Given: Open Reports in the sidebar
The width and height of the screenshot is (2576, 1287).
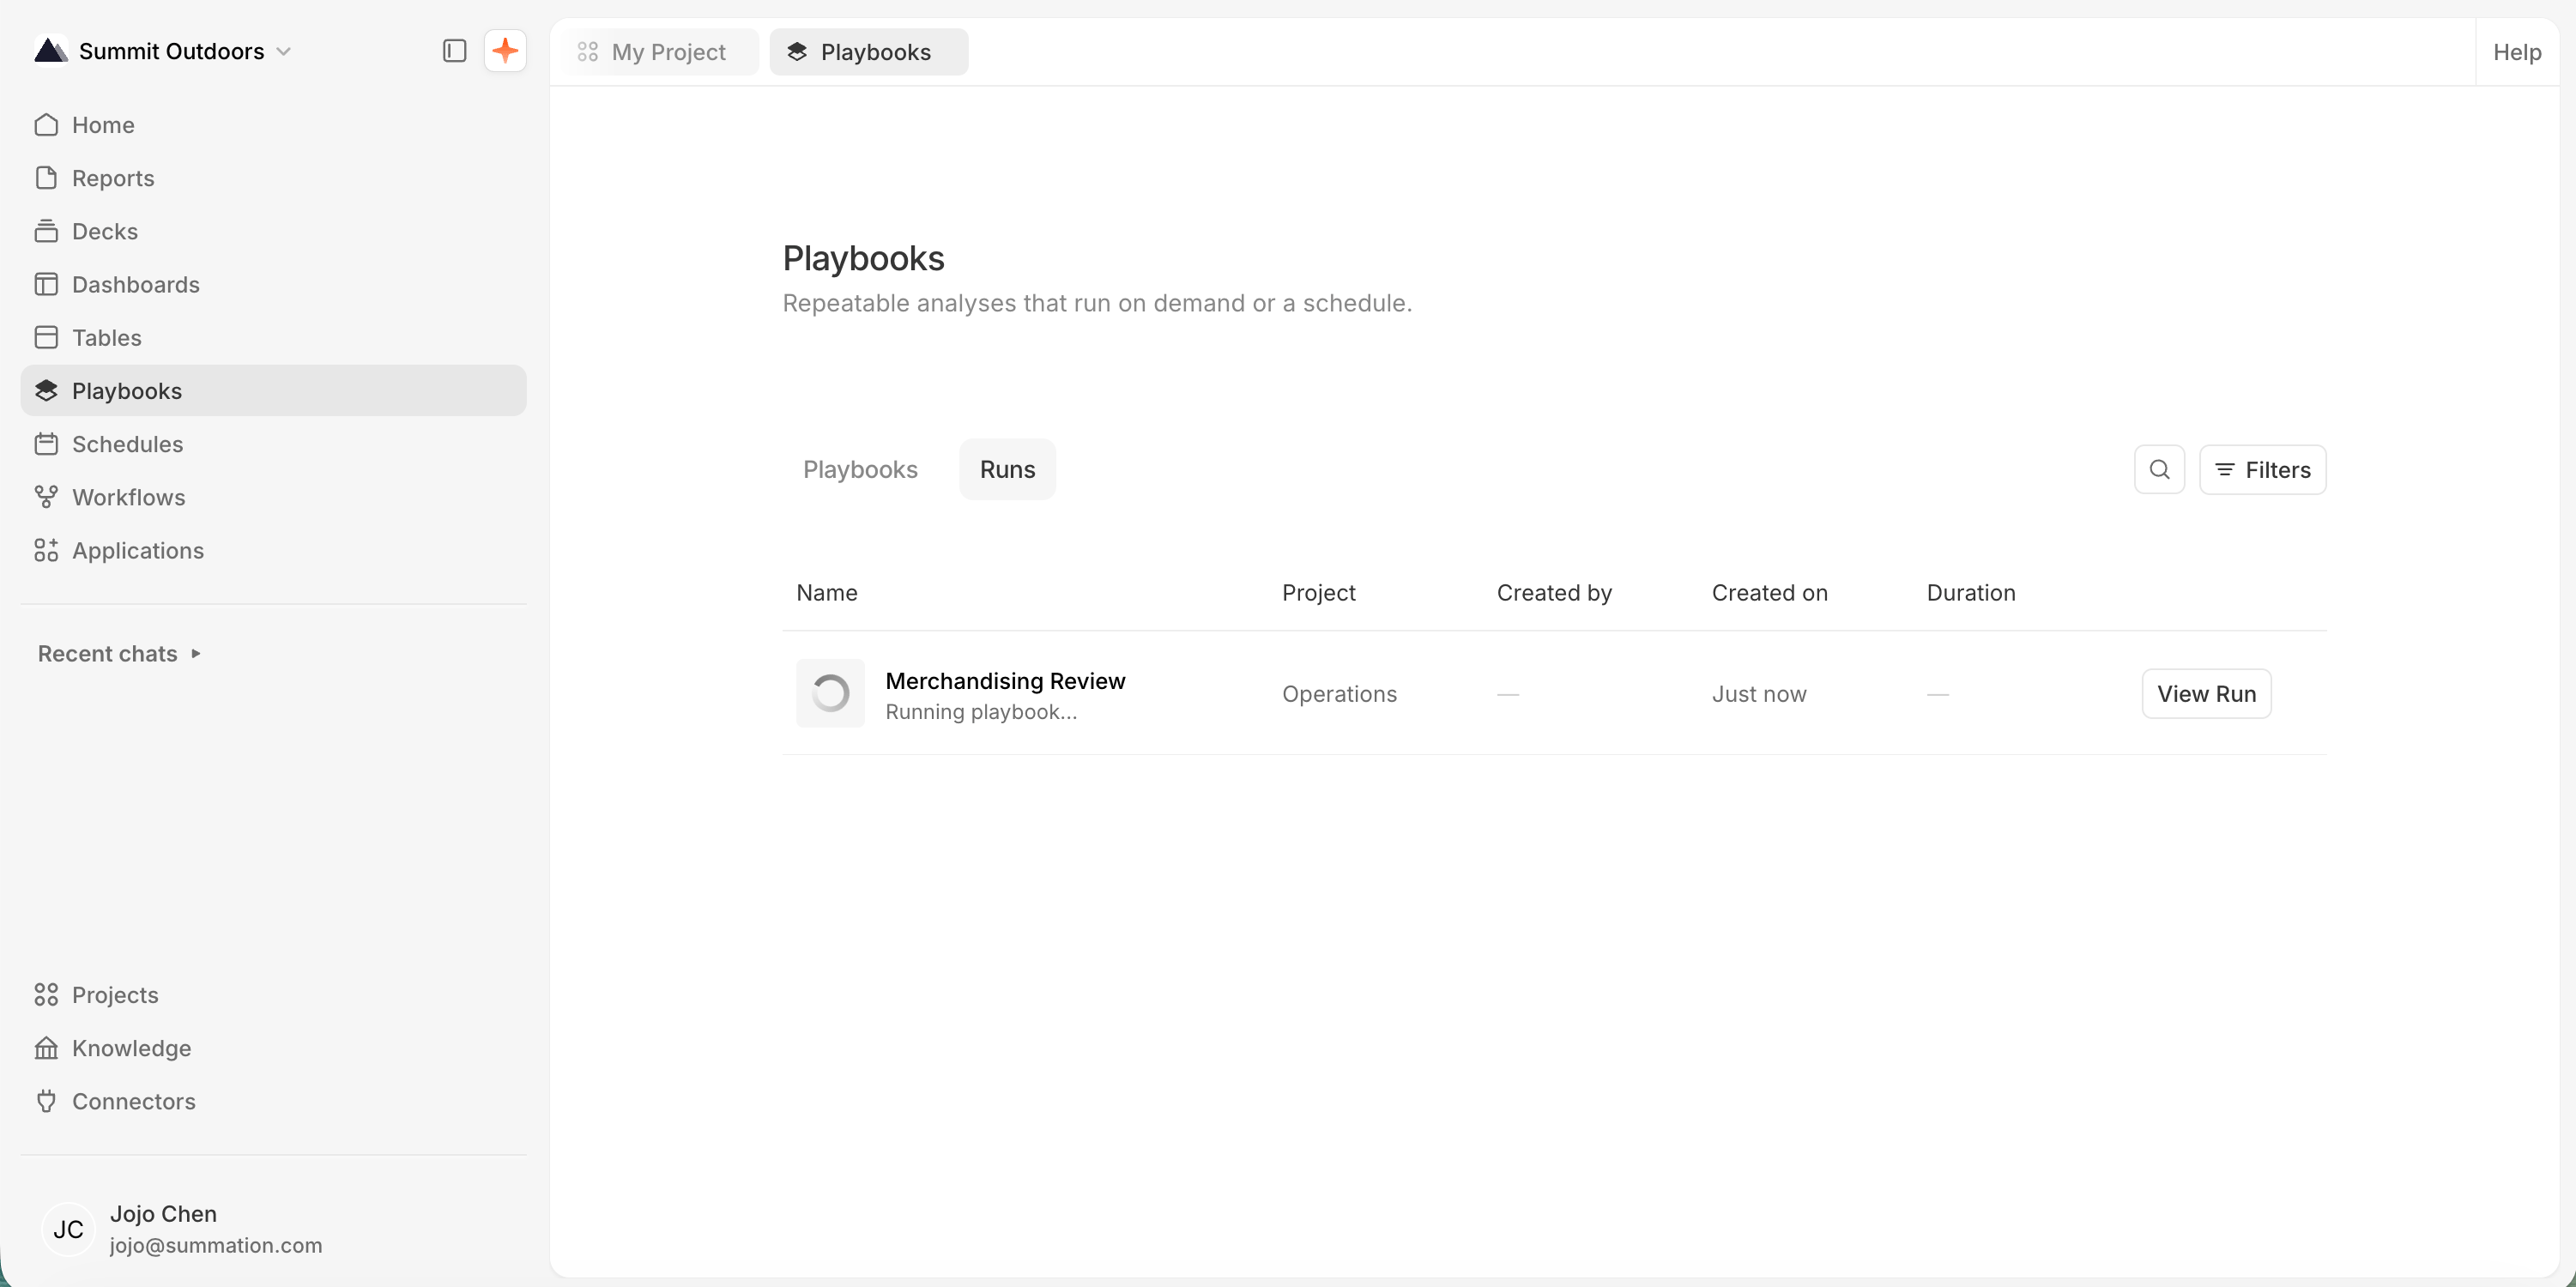Looking at the screenshot, I should (x=273, y=178).
